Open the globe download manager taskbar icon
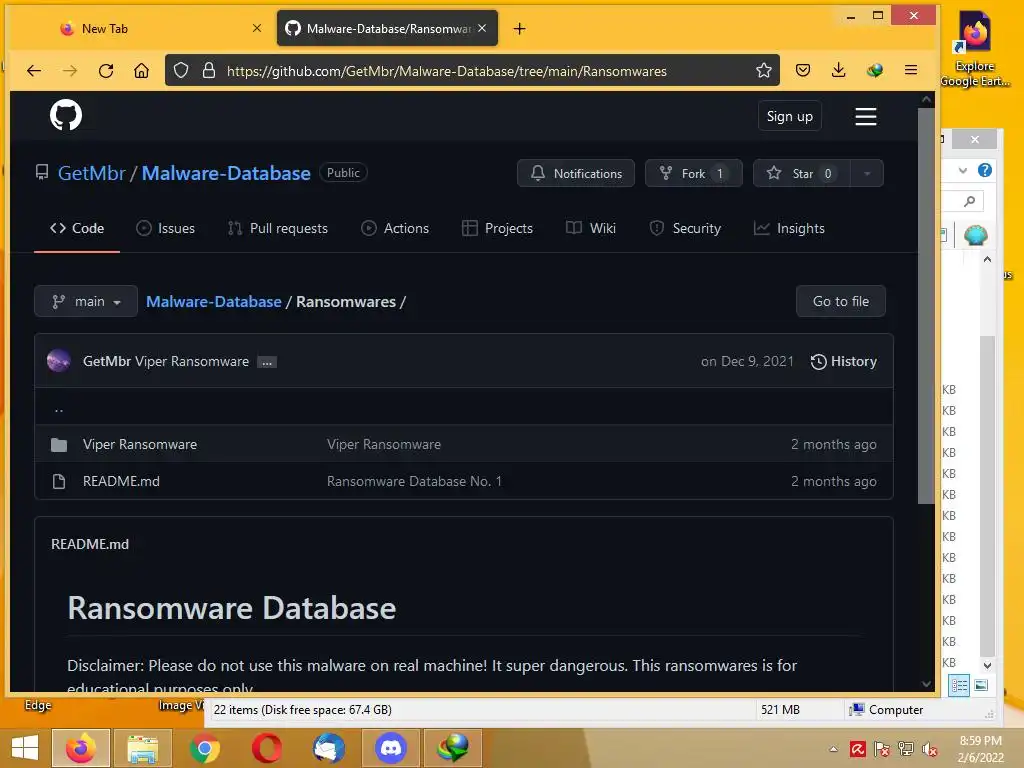Screen dimensions: 1024x768 453,748
